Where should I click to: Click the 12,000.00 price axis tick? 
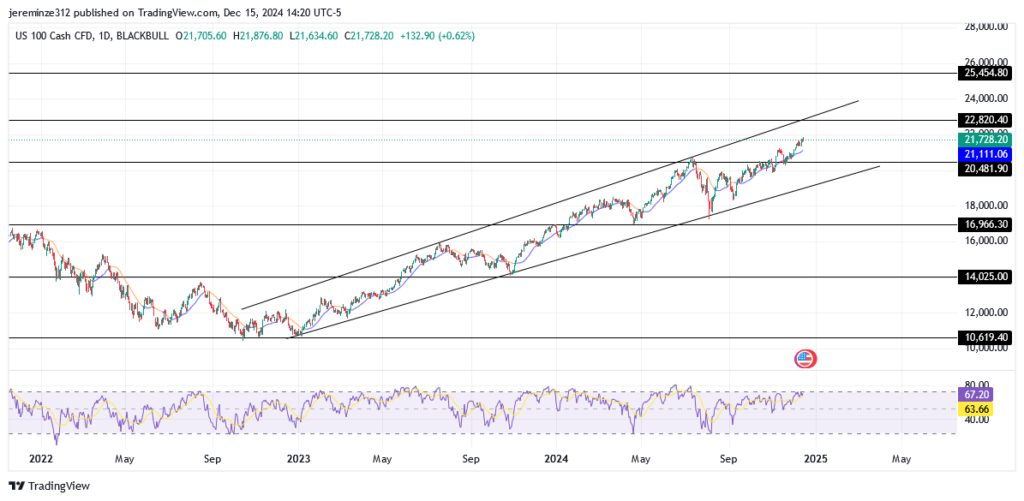[987, 312]
